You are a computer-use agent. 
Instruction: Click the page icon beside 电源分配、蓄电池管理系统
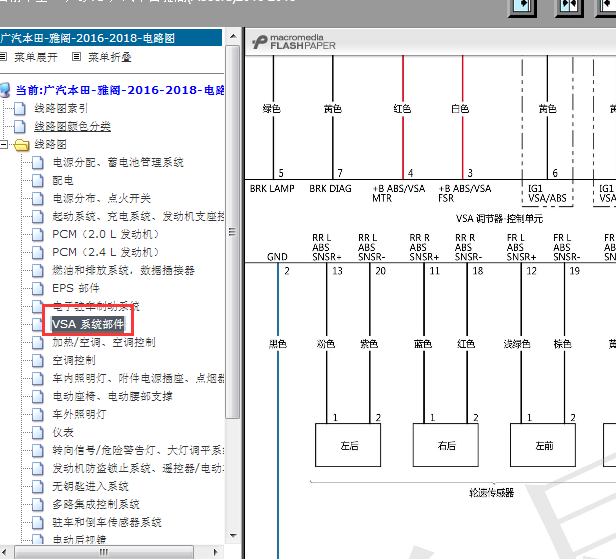point(38,162)
